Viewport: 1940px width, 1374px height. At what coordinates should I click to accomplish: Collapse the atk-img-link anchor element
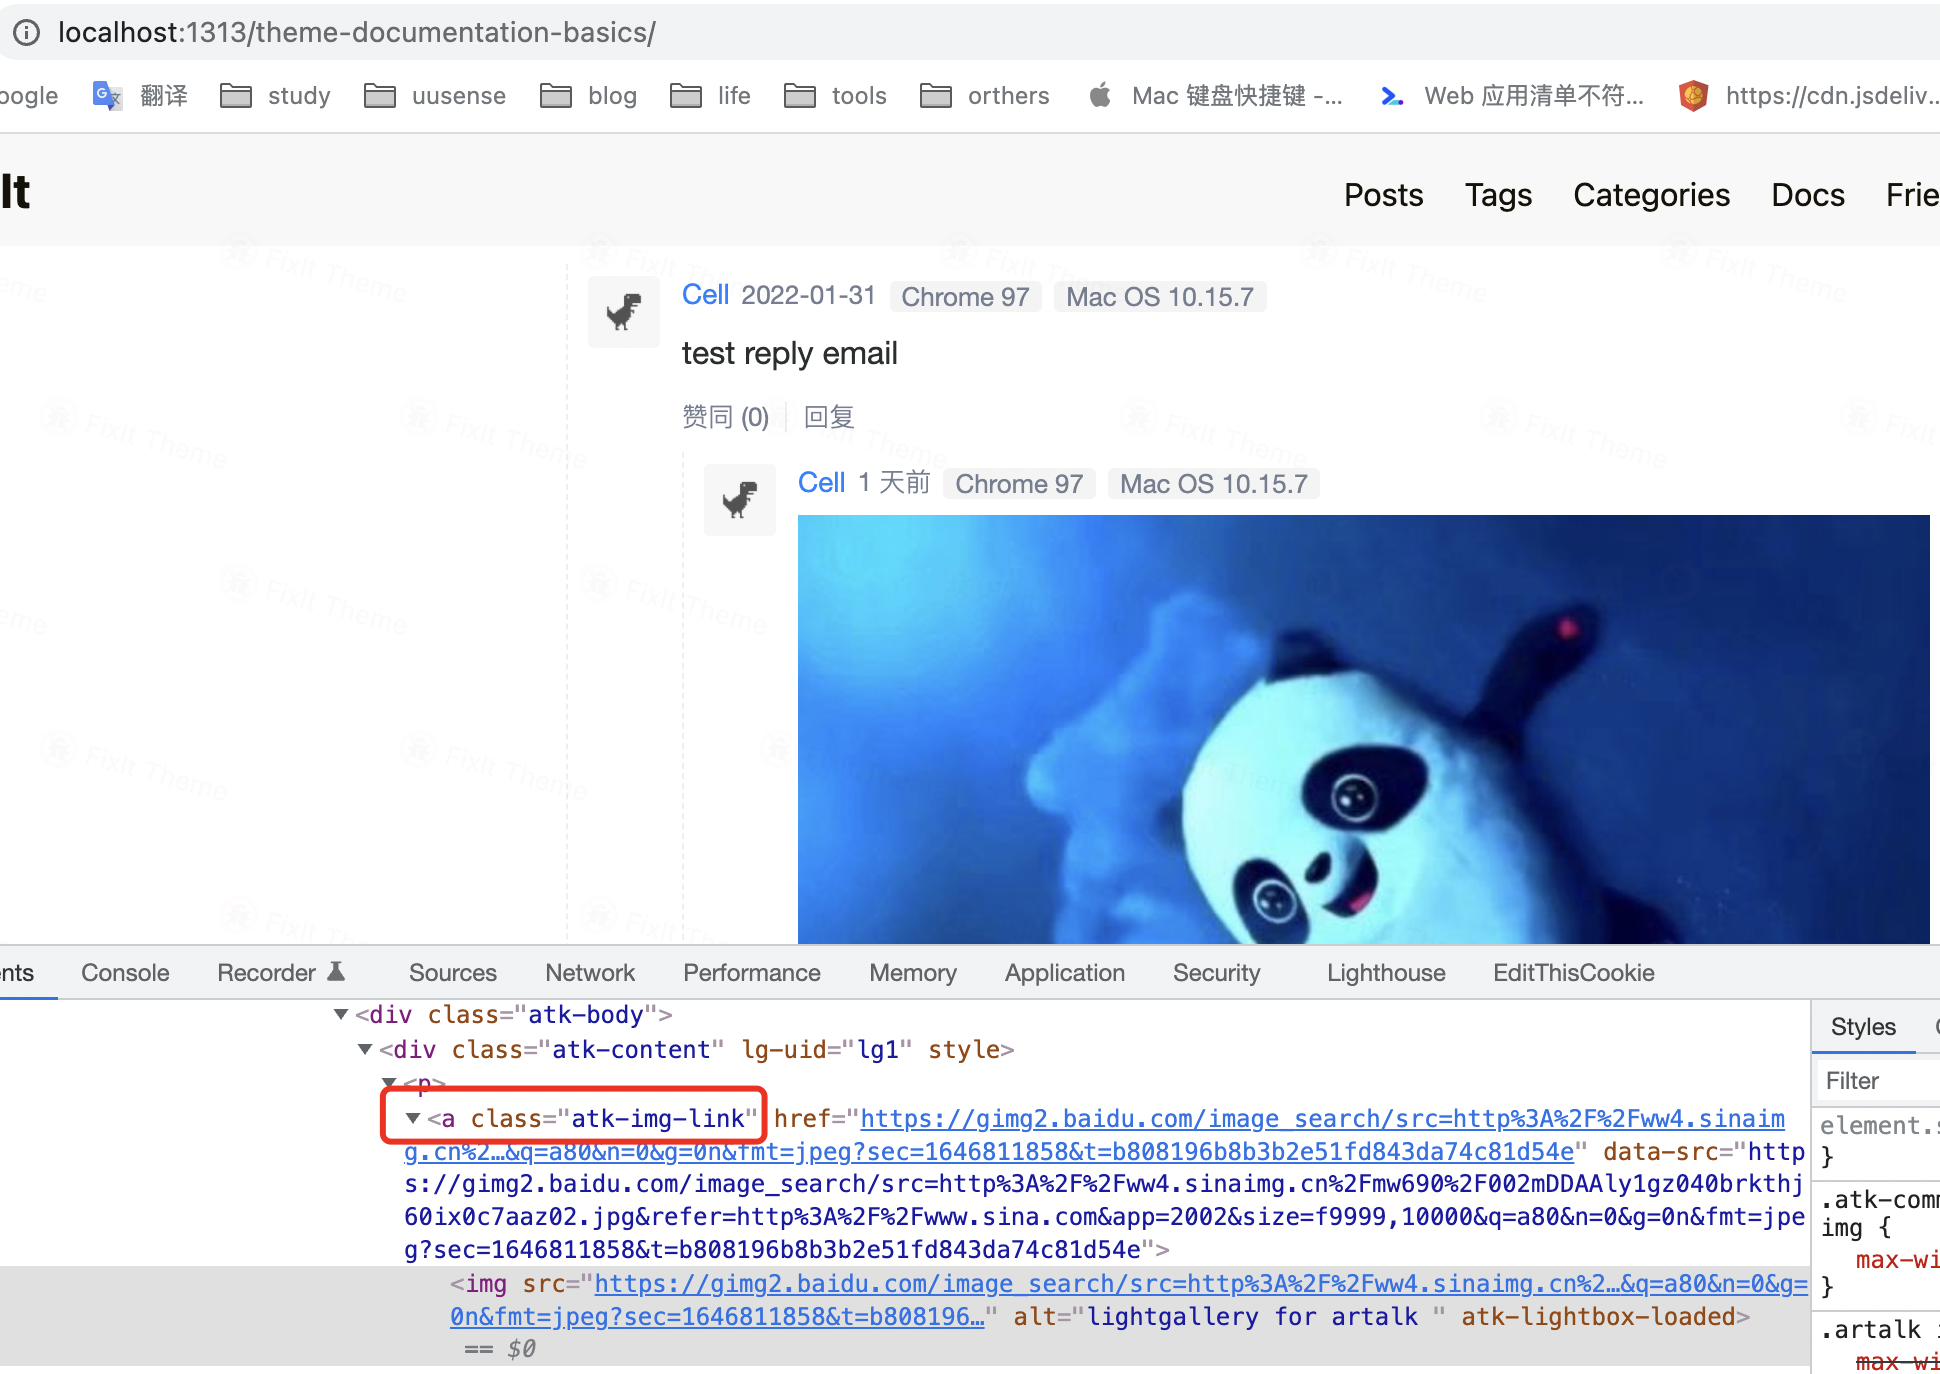(x=412, y=1118)
